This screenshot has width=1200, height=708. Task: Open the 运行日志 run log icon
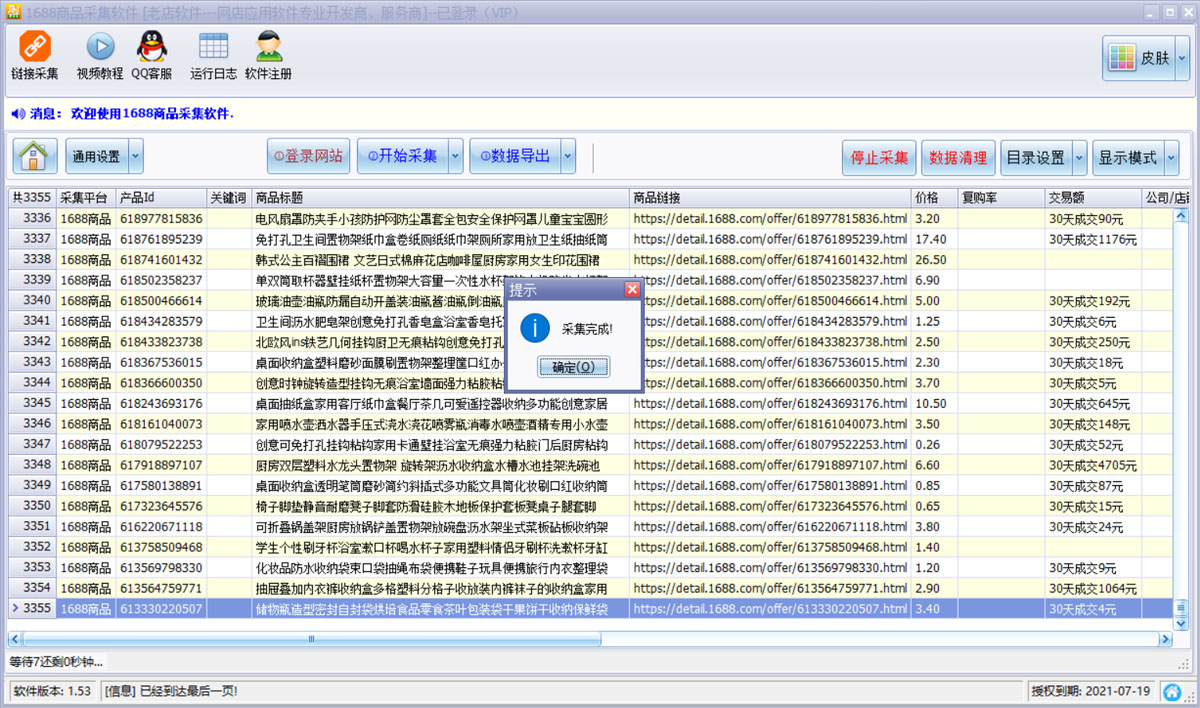(x=213, y=47)
